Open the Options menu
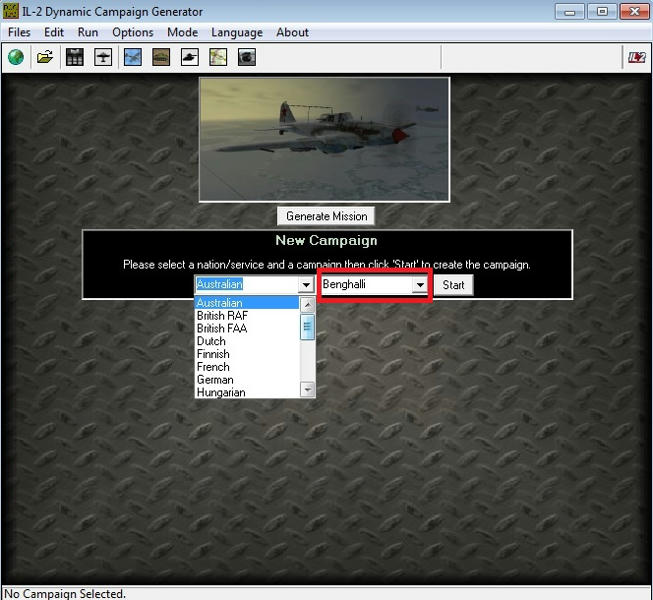Viewport: 653px width, 600px height. pos(133,32)
